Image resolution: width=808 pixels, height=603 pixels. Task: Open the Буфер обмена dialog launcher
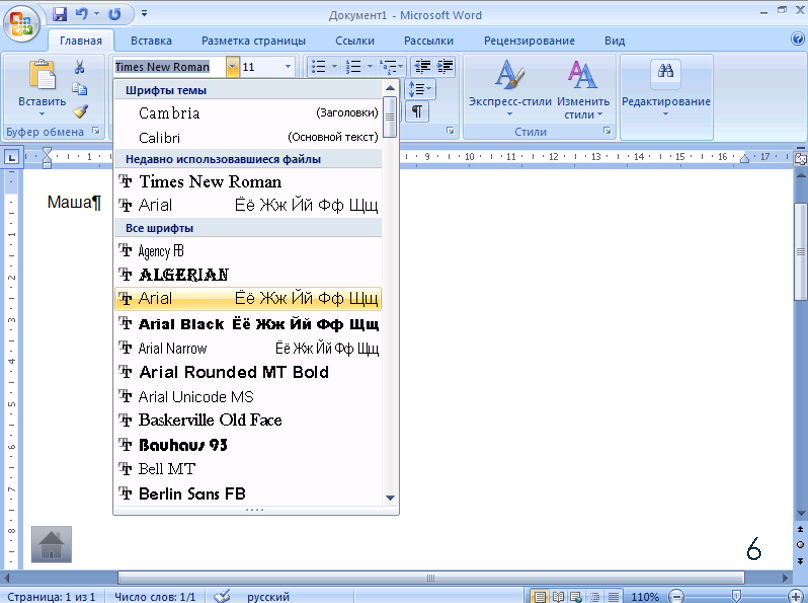pos(96,131)
